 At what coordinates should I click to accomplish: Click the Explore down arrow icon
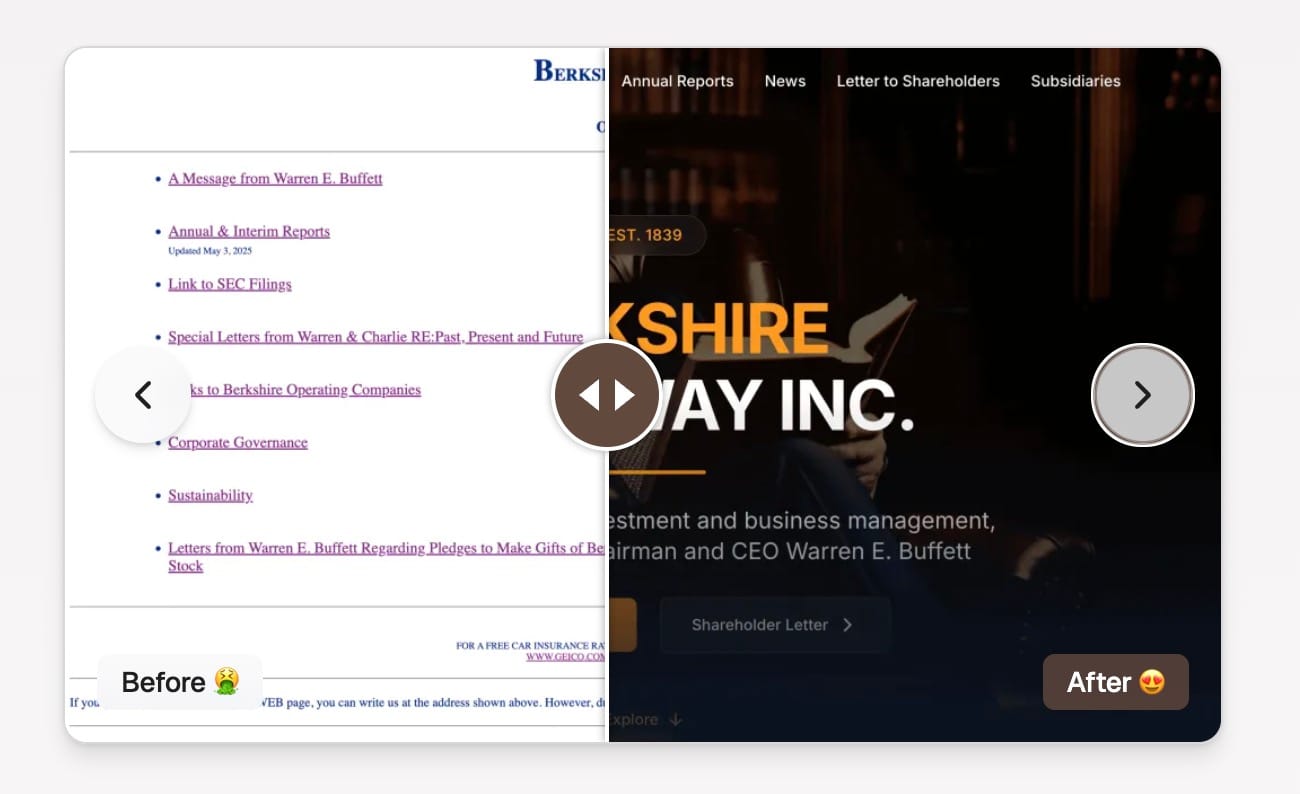676,720
